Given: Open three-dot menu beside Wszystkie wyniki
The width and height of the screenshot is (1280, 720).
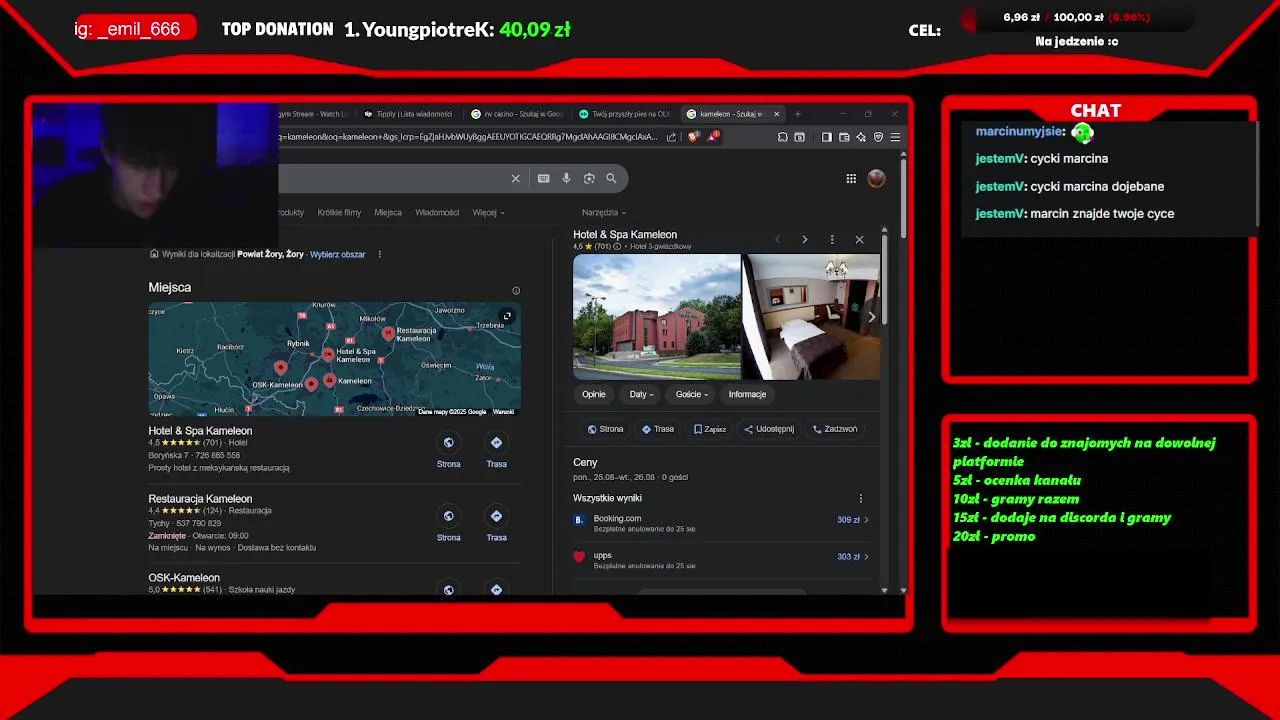Looking at the screenshot, I should point(860,498).
